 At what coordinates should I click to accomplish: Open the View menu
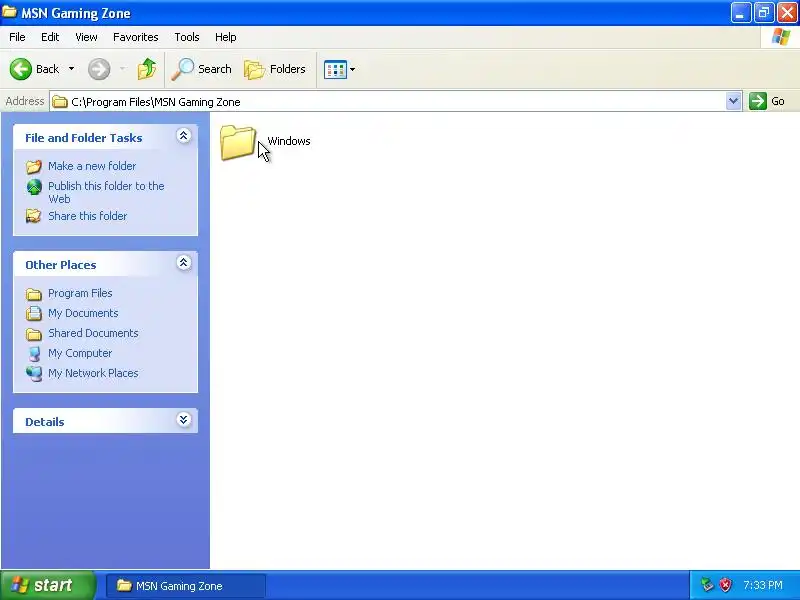[86, 37]
